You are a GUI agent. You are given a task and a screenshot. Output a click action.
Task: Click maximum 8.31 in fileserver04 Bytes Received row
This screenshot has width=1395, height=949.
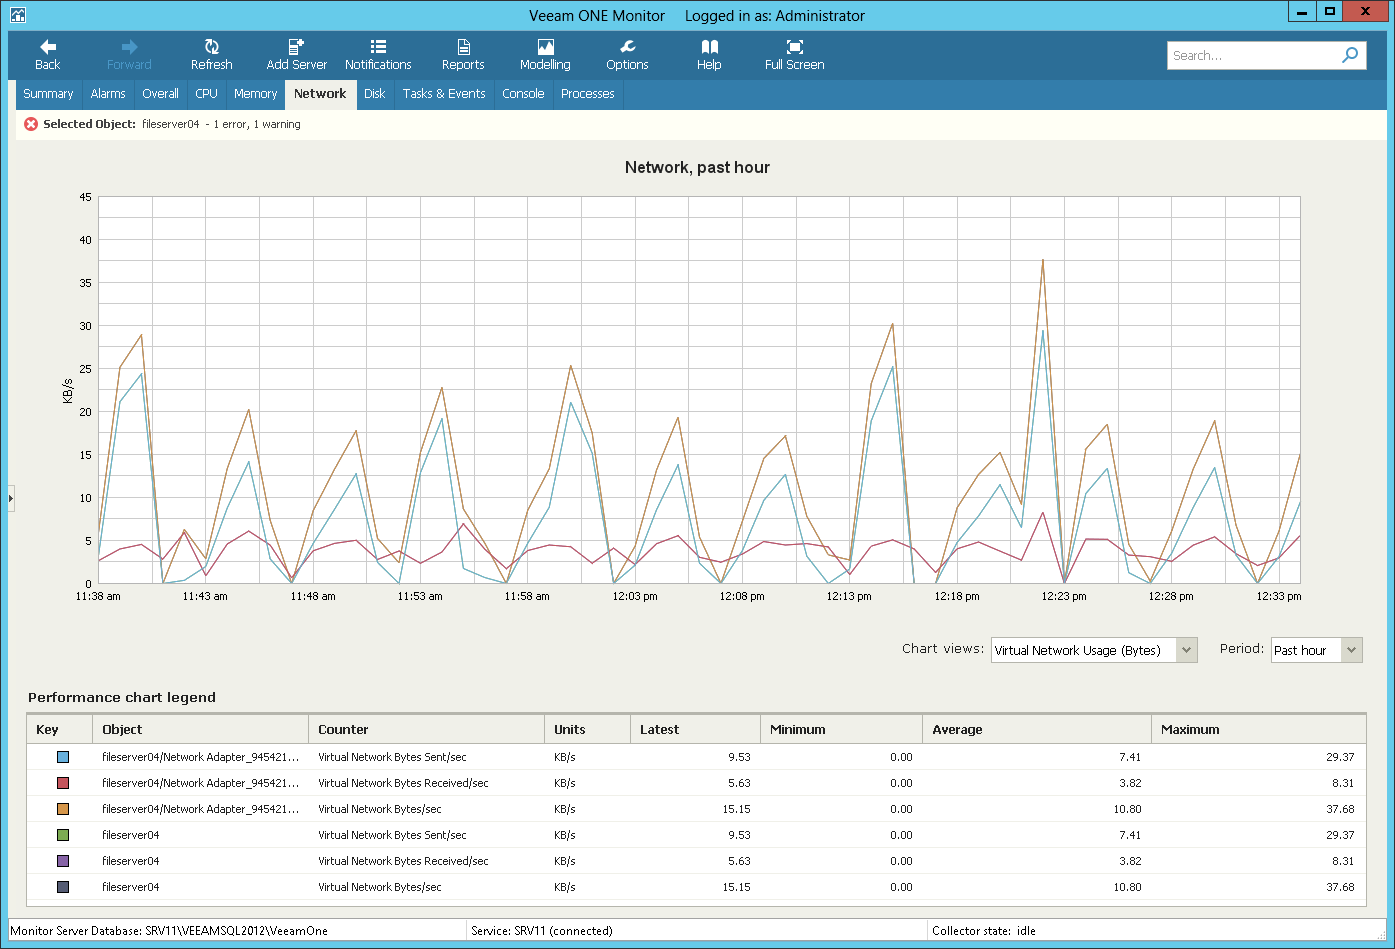tap(1343, 861)
